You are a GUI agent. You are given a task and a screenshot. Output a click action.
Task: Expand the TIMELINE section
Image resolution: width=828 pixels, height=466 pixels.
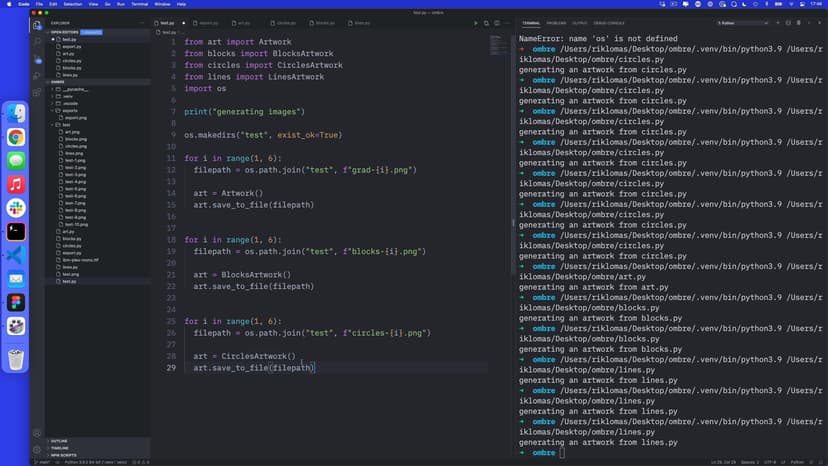click(x=59, y=448)
